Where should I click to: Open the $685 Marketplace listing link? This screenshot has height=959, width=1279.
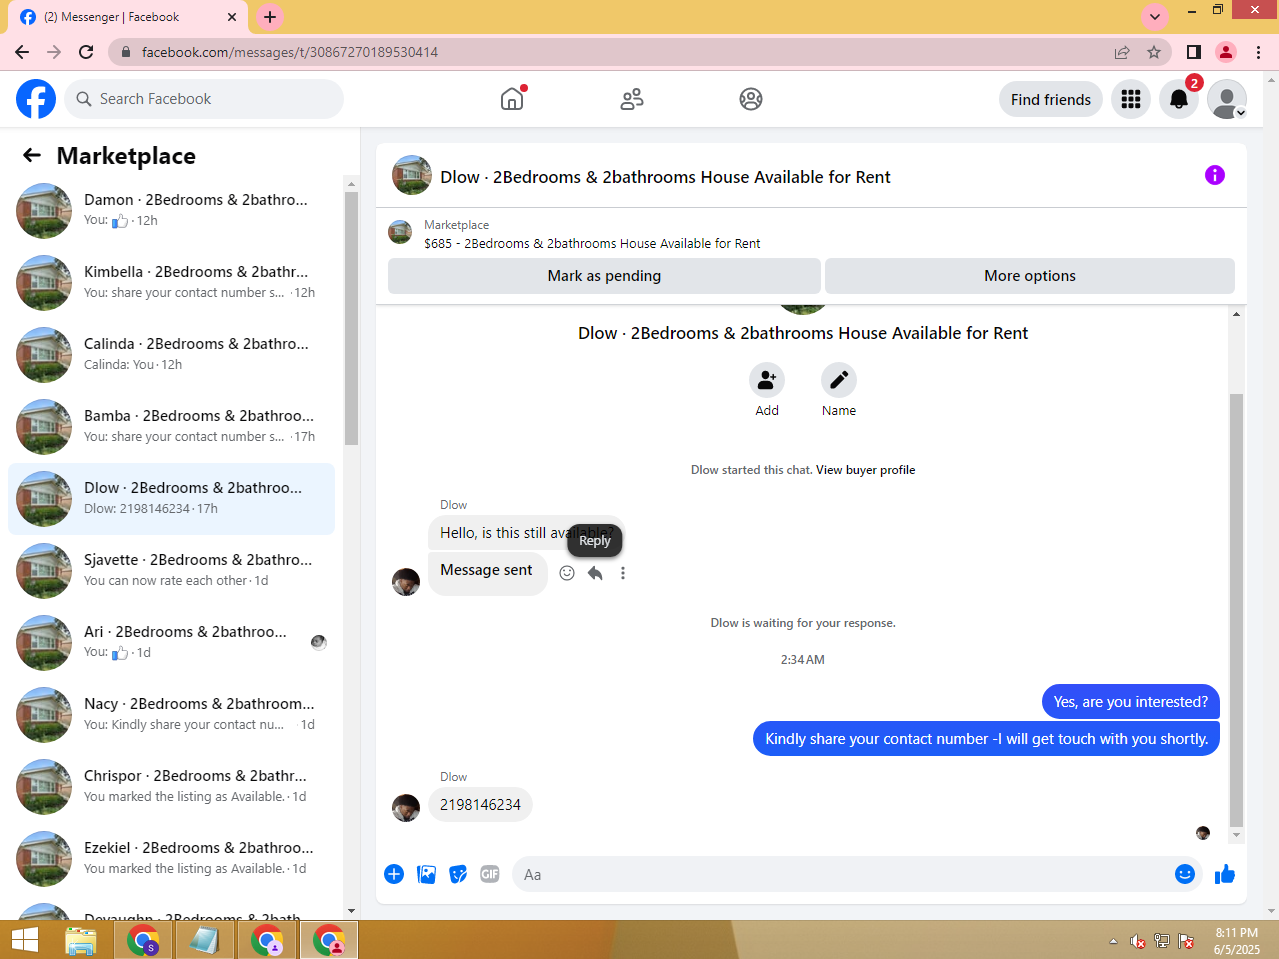tap(592, 243)
